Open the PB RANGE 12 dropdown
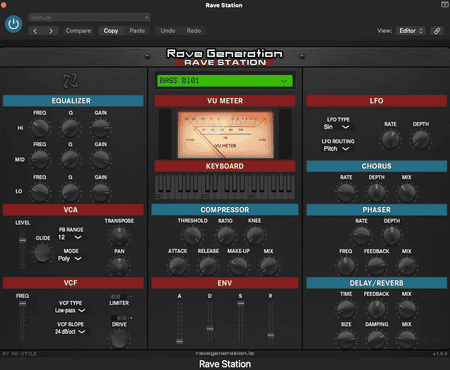 click(70, 237)
